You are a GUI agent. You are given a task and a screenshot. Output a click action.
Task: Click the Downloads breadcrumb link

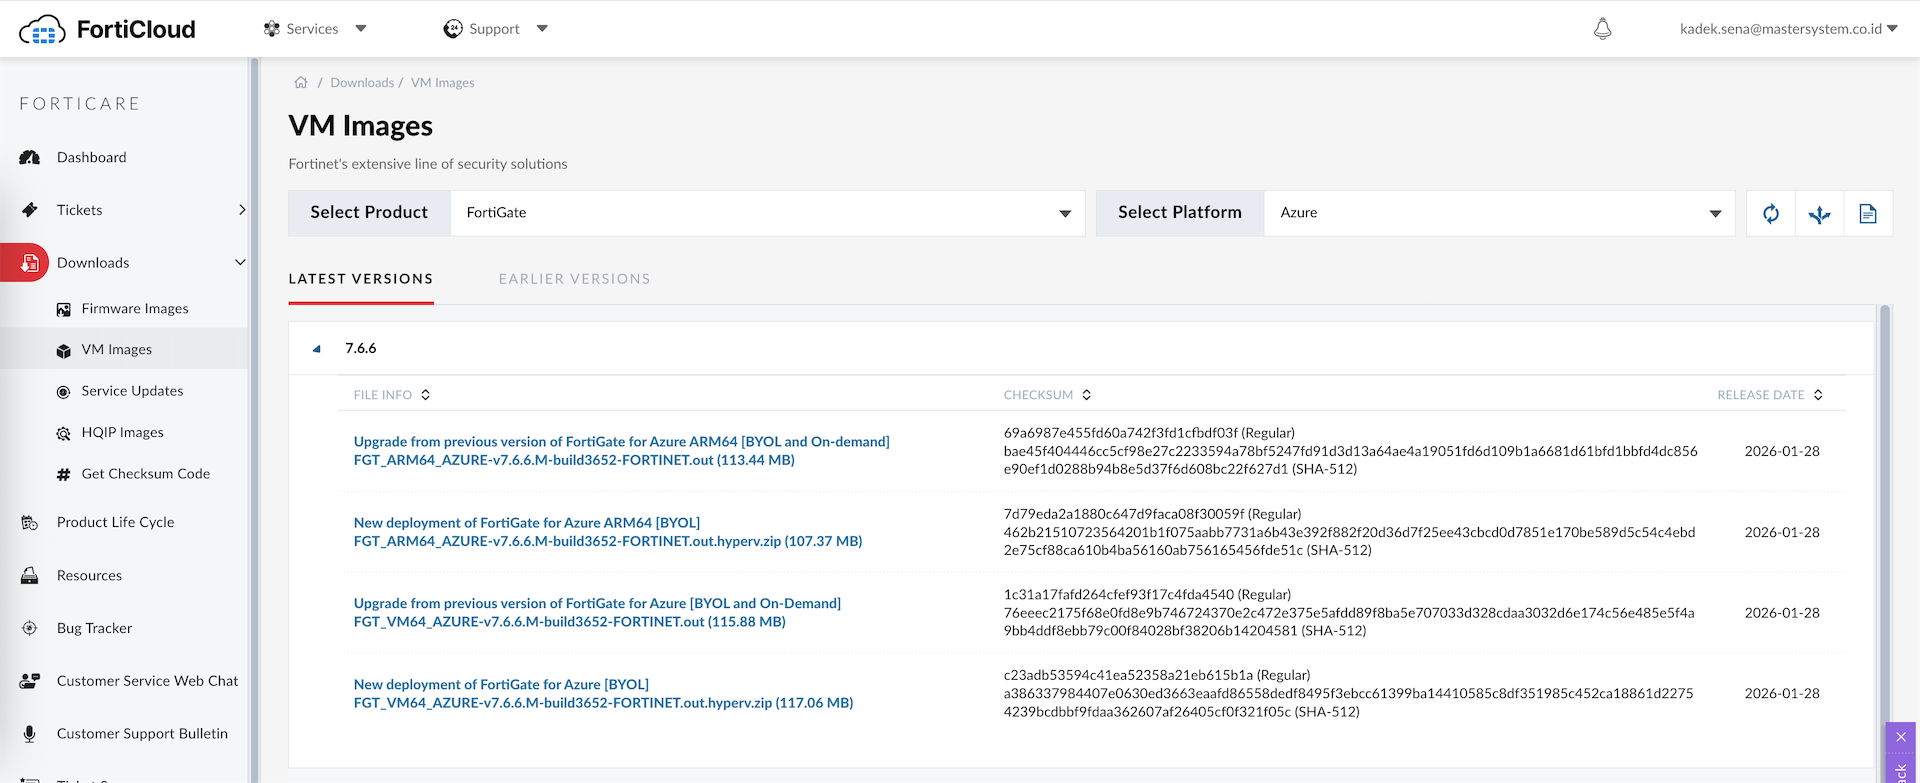(361, 83)
